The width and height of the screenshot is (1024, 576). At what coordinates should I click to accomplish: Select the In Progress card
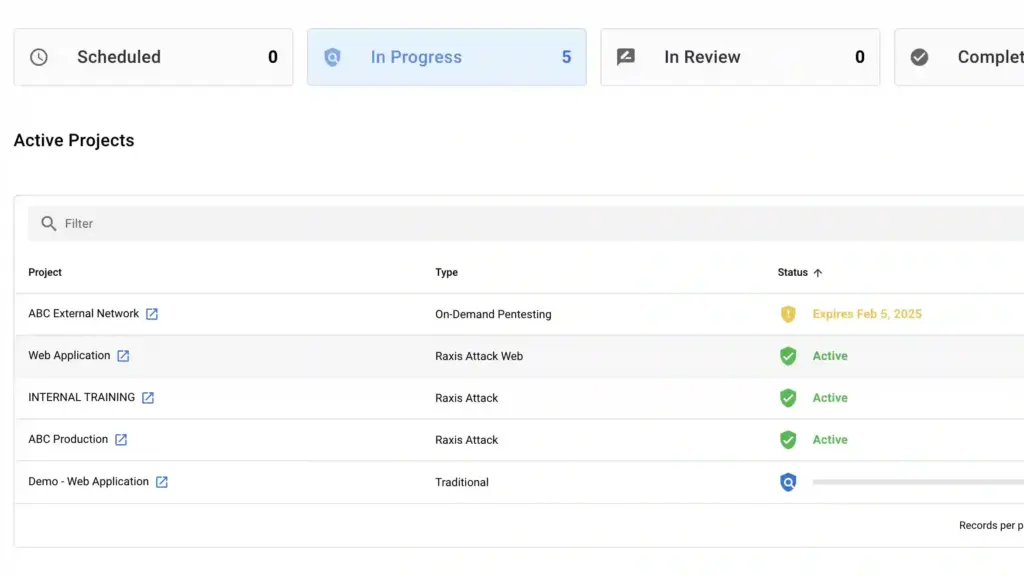(447, 57)
